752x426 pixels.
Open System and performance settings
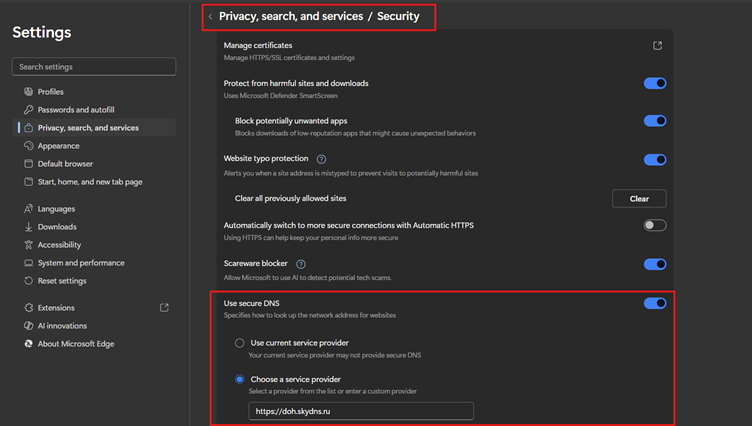(x=81, y=263)
